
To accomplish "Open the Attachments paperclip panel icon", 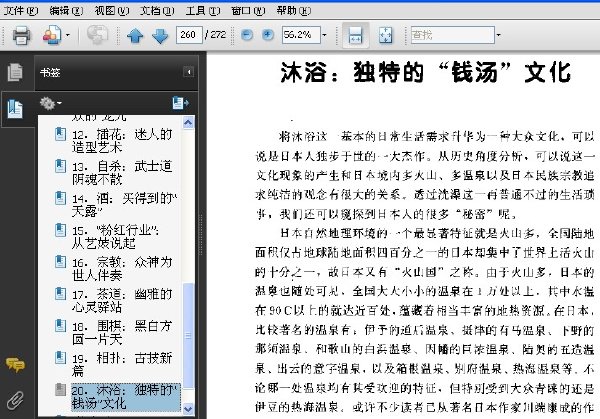I will pyautogui.click(x=15, y=400).
